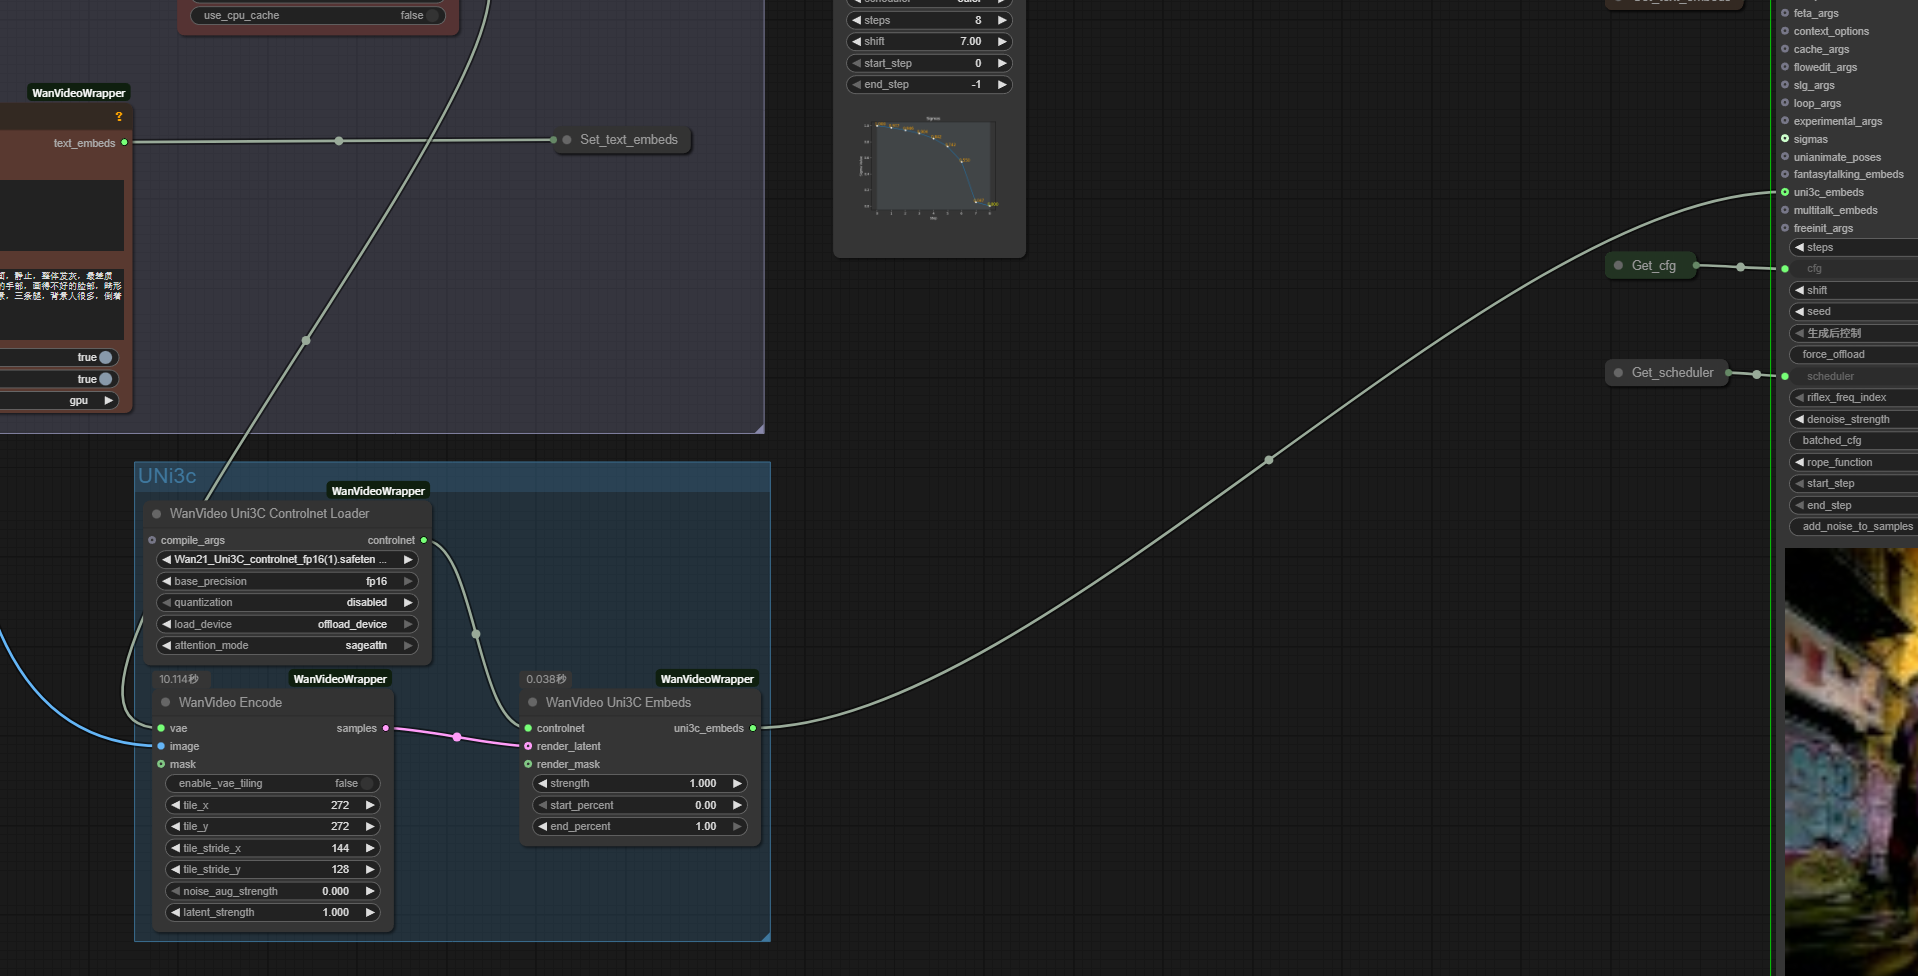Click the shift field showing 7.00
This screenshot has width=1918, height=976.
click(x=929, y=42)
